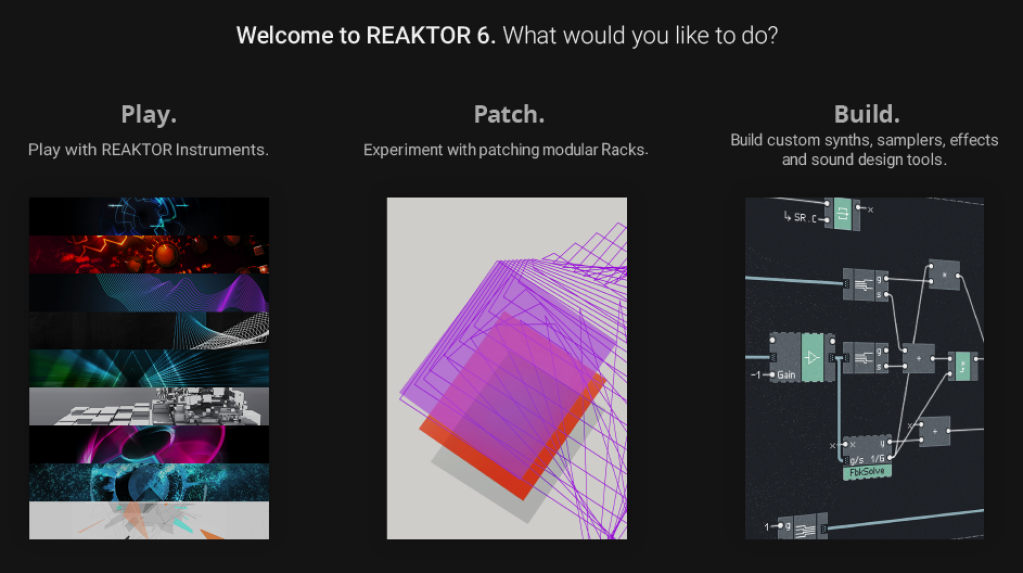Open the Patch modular racks image
Screen dimensions: 1023x573
pyautogui.click(x=507, y=368)
